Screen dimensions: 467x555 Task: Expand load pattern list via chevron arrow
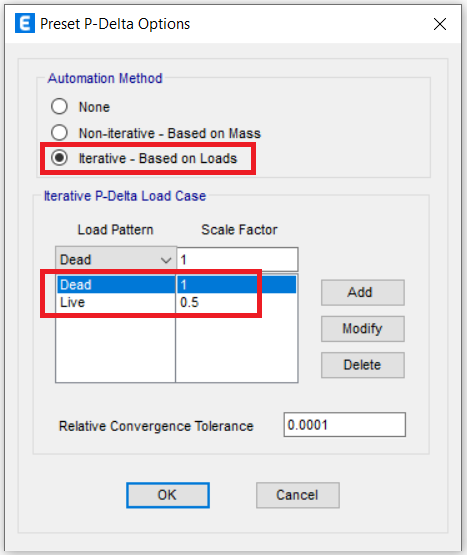tap(166, 260)
